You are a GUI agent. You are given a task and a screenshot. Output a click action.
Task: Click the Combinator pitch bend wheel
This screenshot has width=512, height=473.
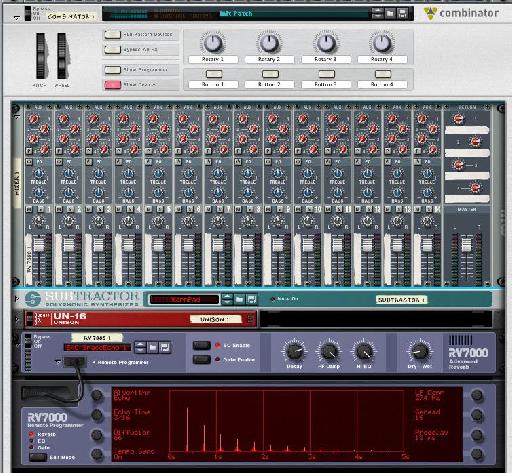[x=41, y=56]
